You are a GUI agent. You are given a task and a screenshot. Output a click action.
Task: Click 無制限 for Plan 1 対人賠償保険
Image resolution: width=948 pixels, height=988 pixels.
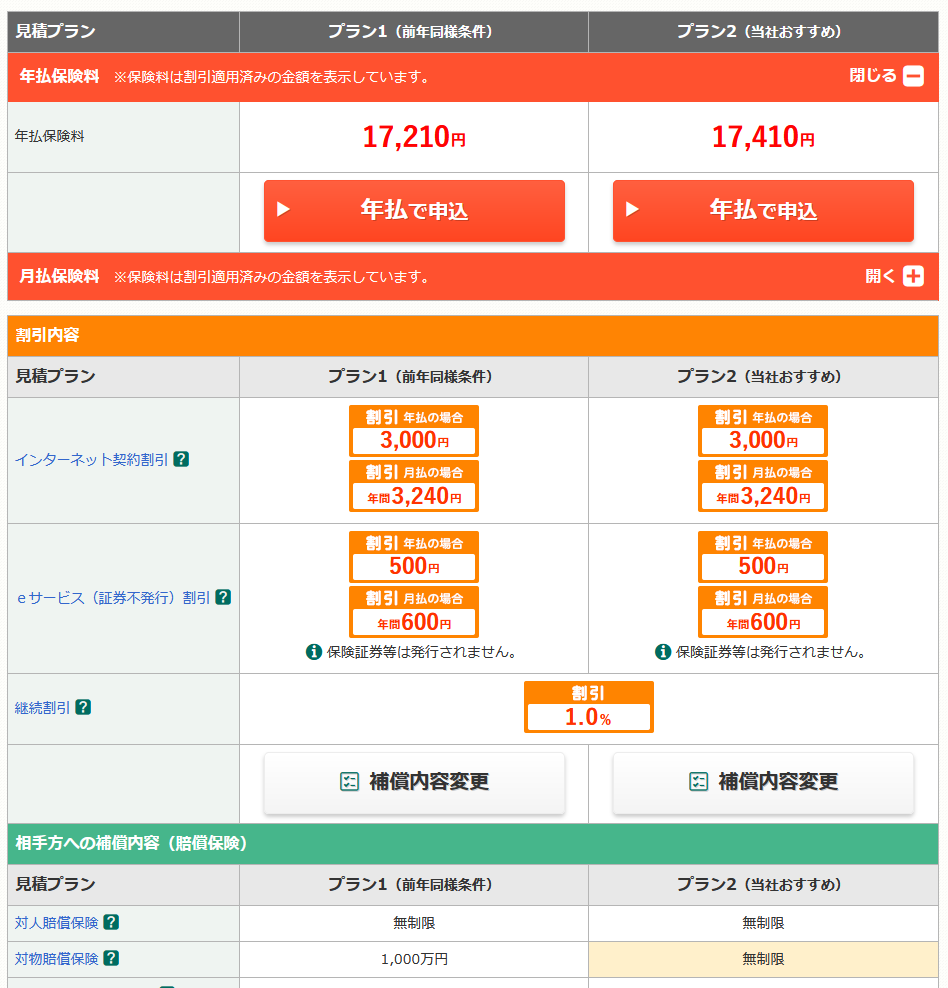click(414, 923)
